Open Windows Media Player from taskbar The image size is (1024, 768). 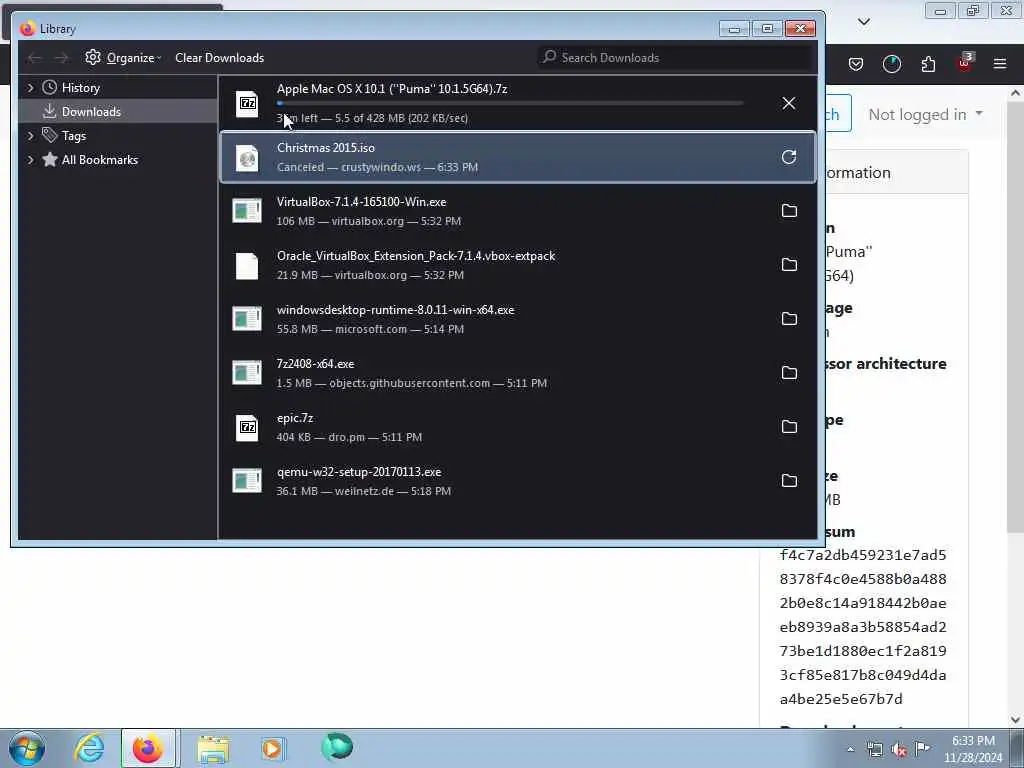[272, 748]
